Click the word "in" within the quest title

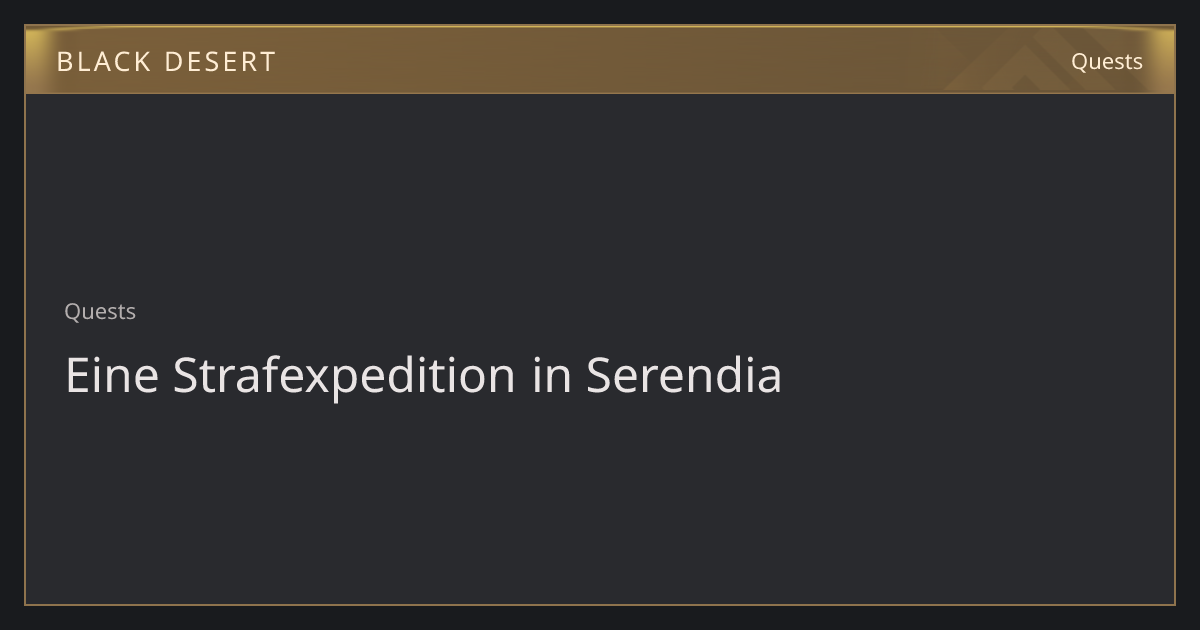click(551, 375)
